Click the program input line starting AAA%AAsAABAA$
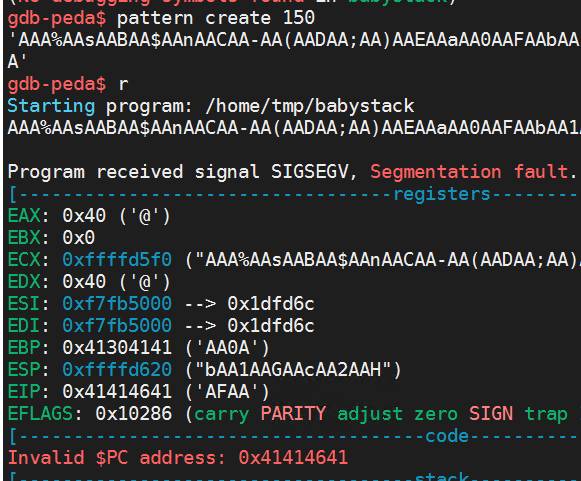The width and height of the screenshot is (581, 481). click(294, 128)
